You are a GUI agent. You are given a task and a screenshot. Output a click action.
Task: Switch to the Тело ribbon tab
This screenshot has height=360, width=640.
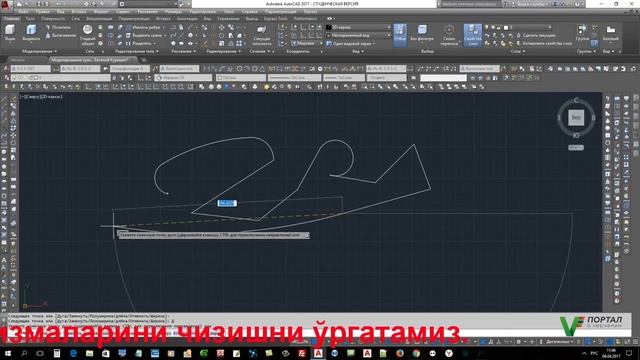[30, 19]
